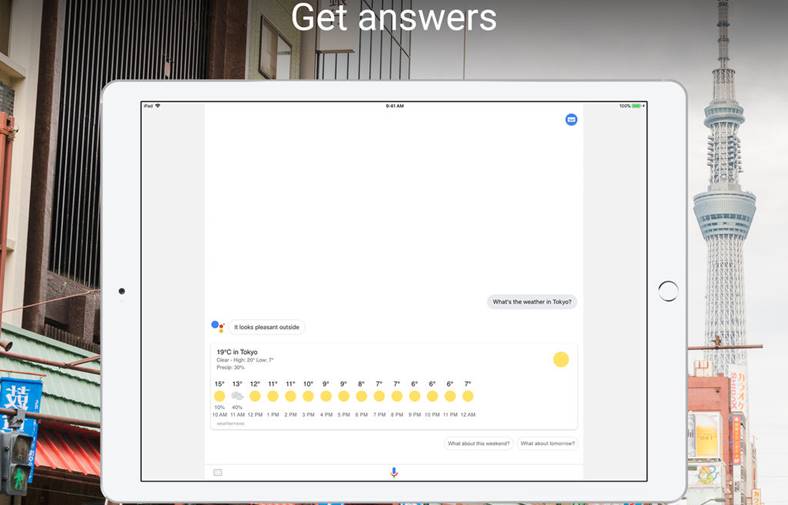Tap the "What about tomorrow?" suggestion
Viewport: 788px width, 505px height.
tap(547, 444)
